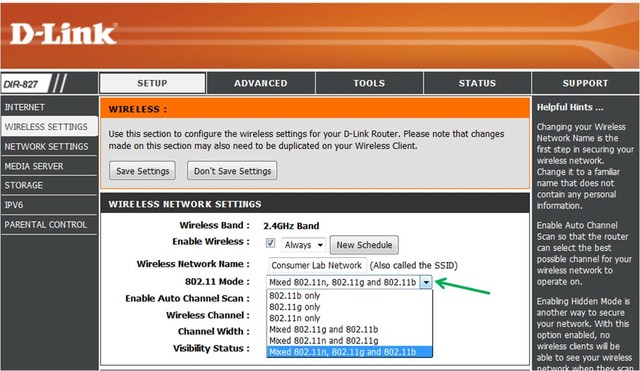The height and width of the screenshot is (371, 640).
Task: Click the Enable Auto Channel Scan label
Action: pos(187,298)
